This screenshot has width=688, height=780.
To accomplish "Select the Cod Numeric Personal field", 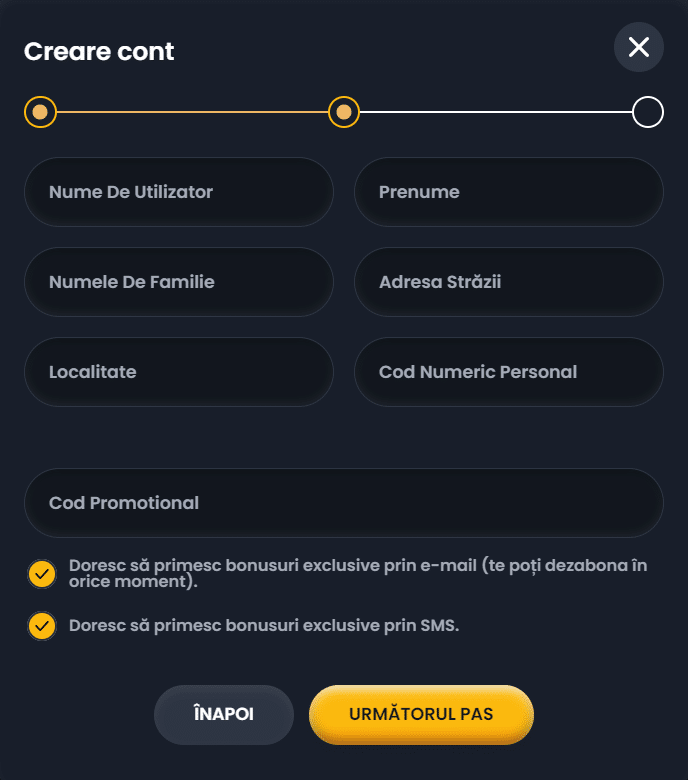I will 508,372.
